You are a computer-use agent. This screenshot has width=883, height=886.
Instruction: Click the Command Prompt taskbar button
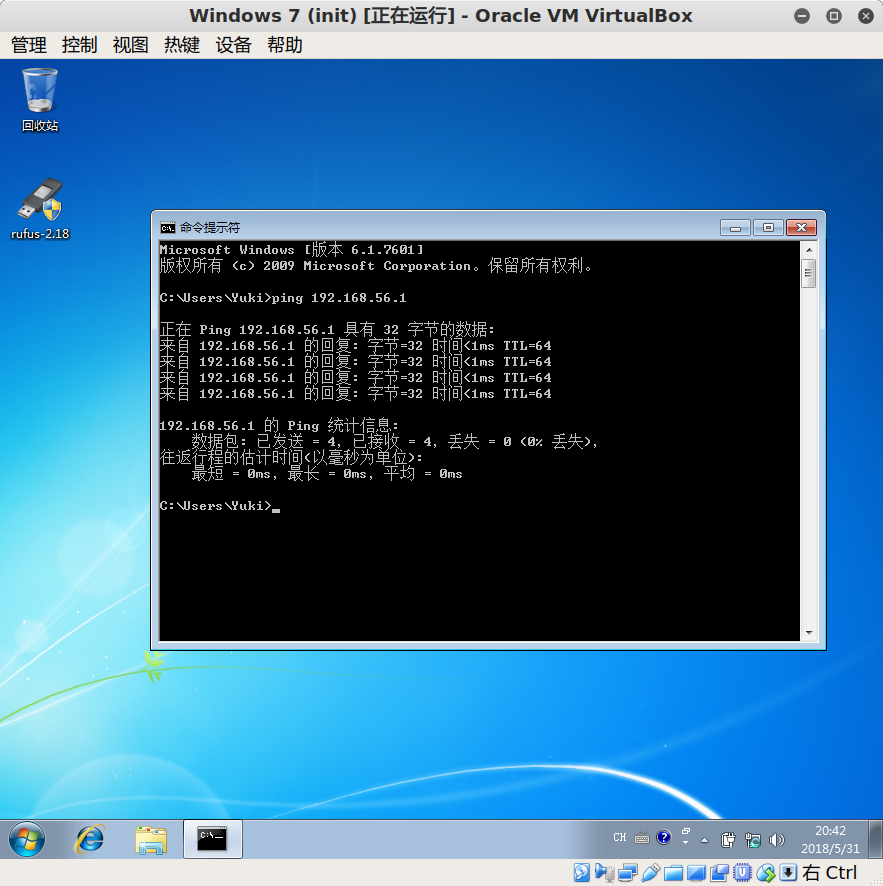(212, 839)
